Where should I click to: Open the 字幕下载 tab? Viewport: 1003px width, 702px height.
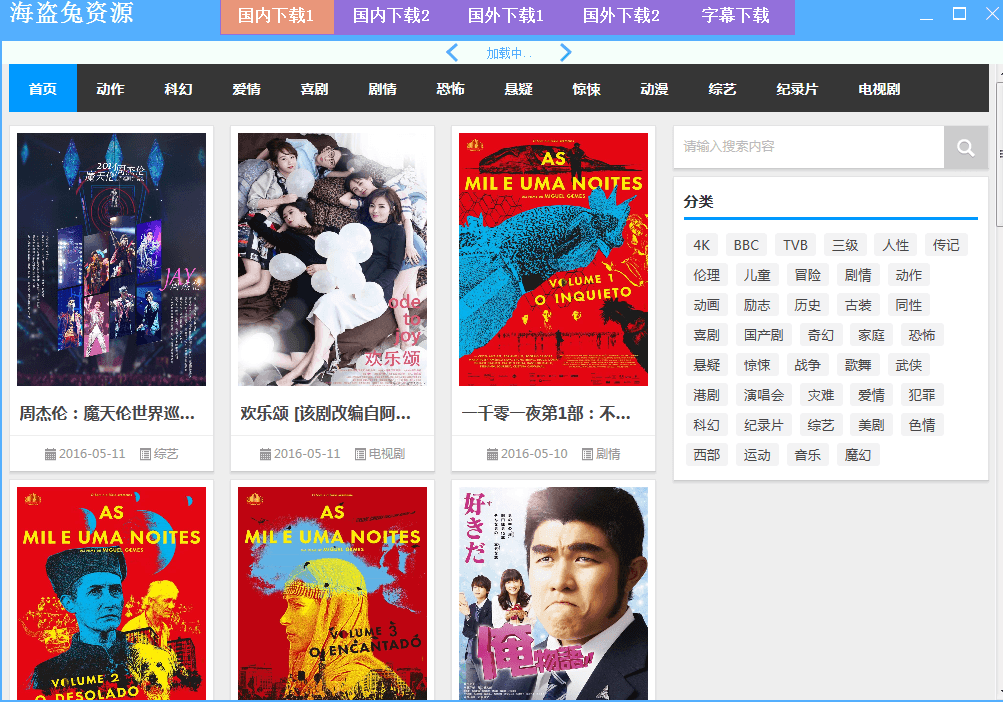tap(736, 16)
